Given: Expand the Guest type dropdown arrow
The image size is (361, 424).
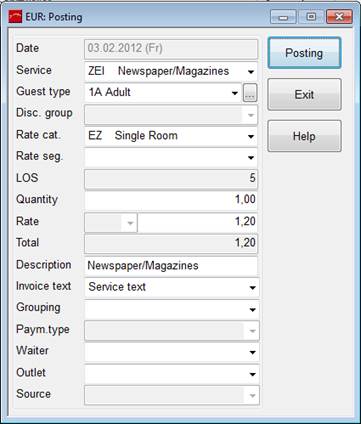Looking at the screenshot, I should point(235,93).
